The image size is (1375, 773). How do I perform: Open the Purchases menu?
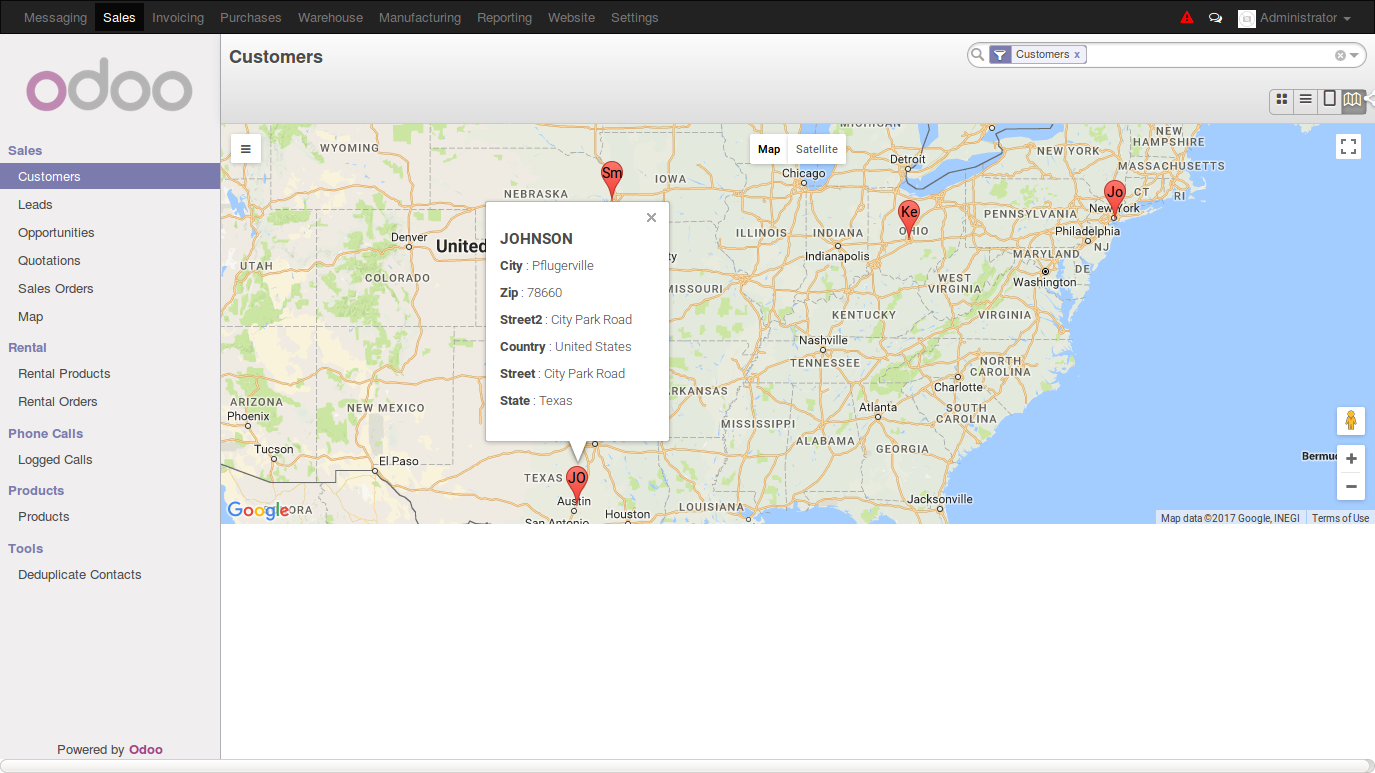click(251, 18)
